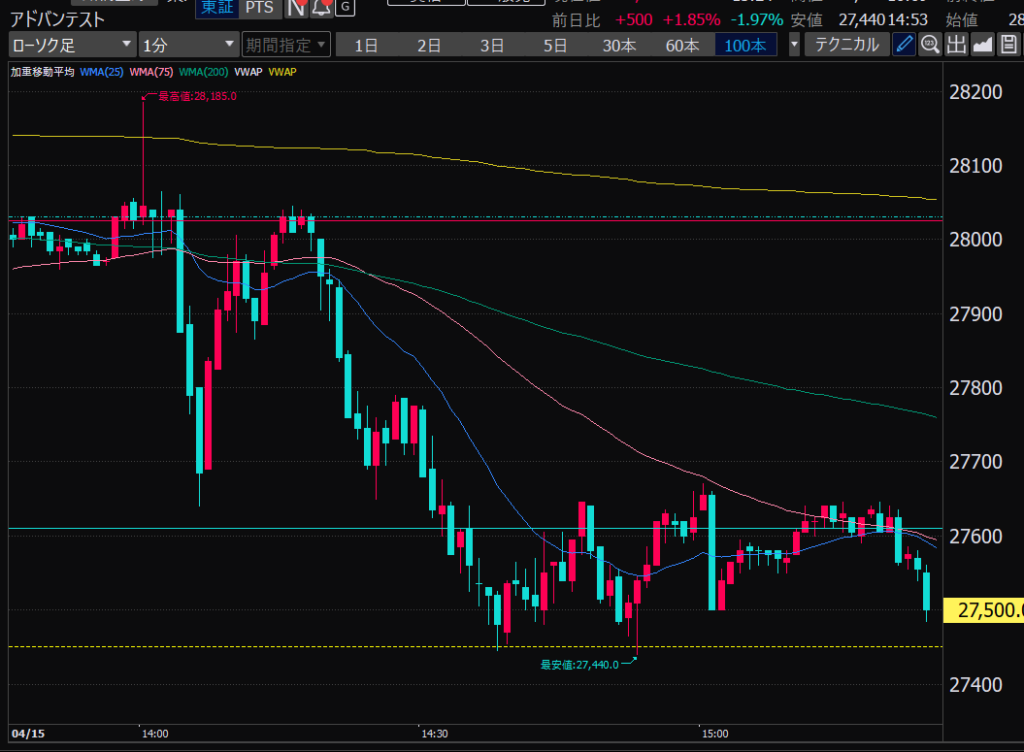
Task: Open the テクニカル settings button
Action: (847, 44)
